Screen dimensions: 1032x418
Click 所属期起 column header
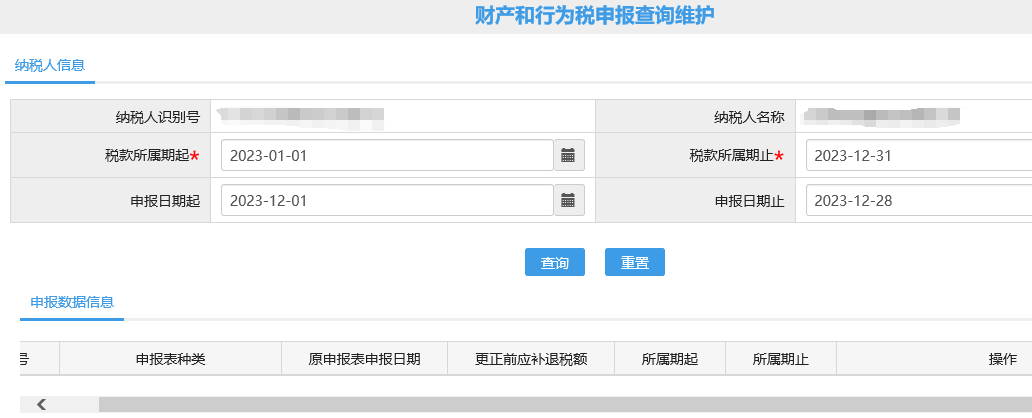point(670,359)
